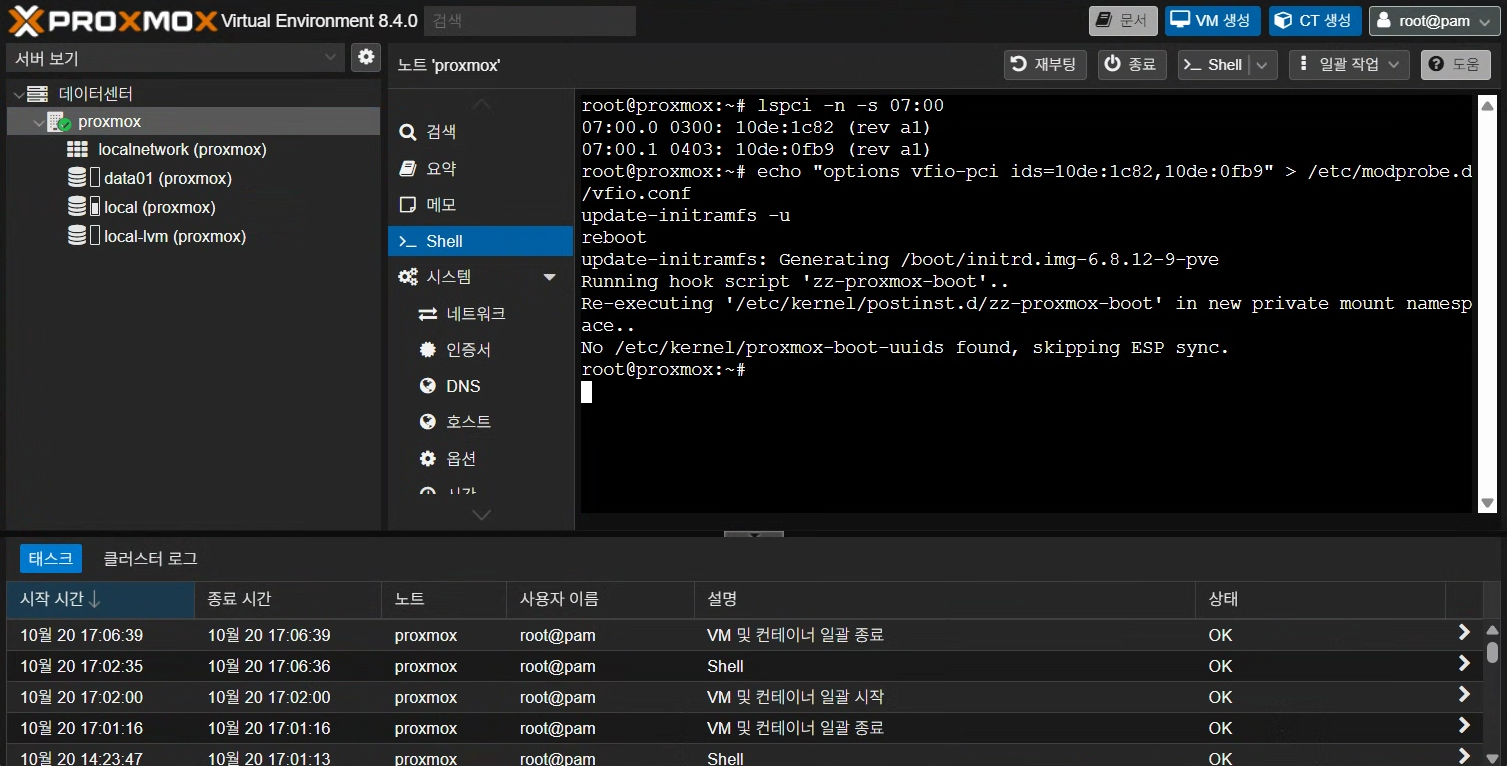Click the terminal scrollbar up arrow
This screenshot has width=1507, height=766.
[x=1487, y=105]
